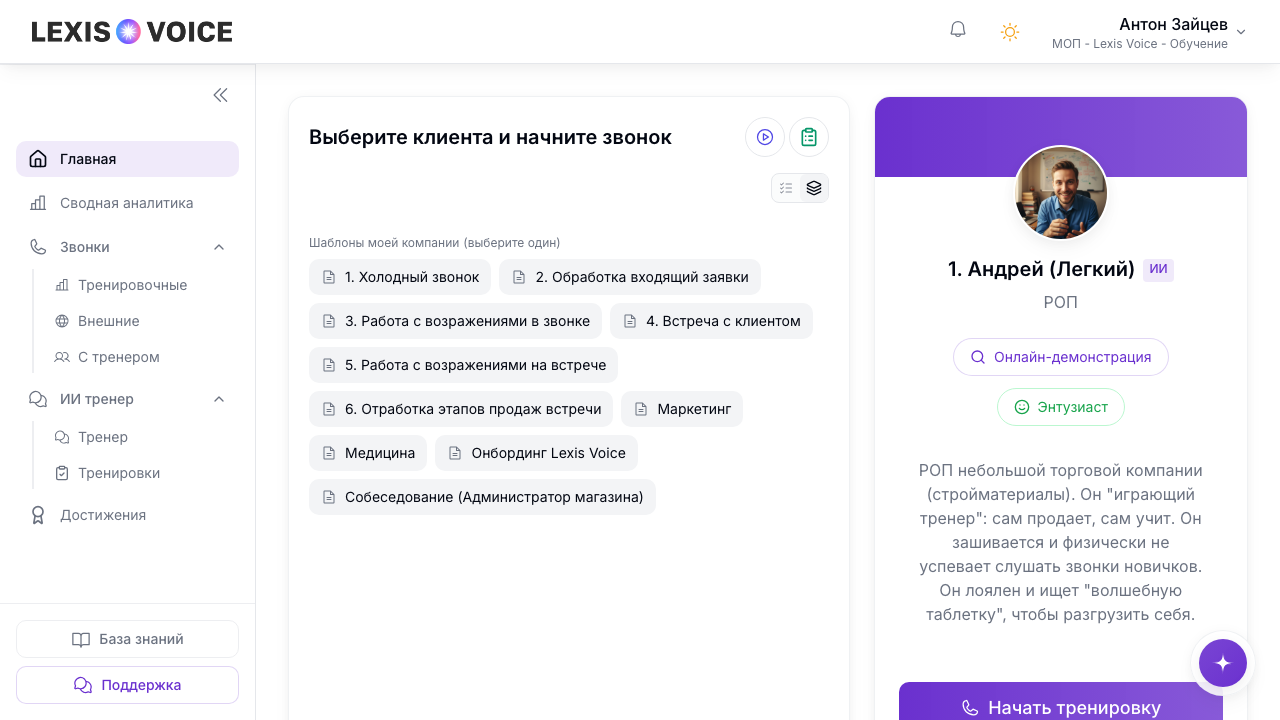Click the play circle icon button

coord(765,137)
